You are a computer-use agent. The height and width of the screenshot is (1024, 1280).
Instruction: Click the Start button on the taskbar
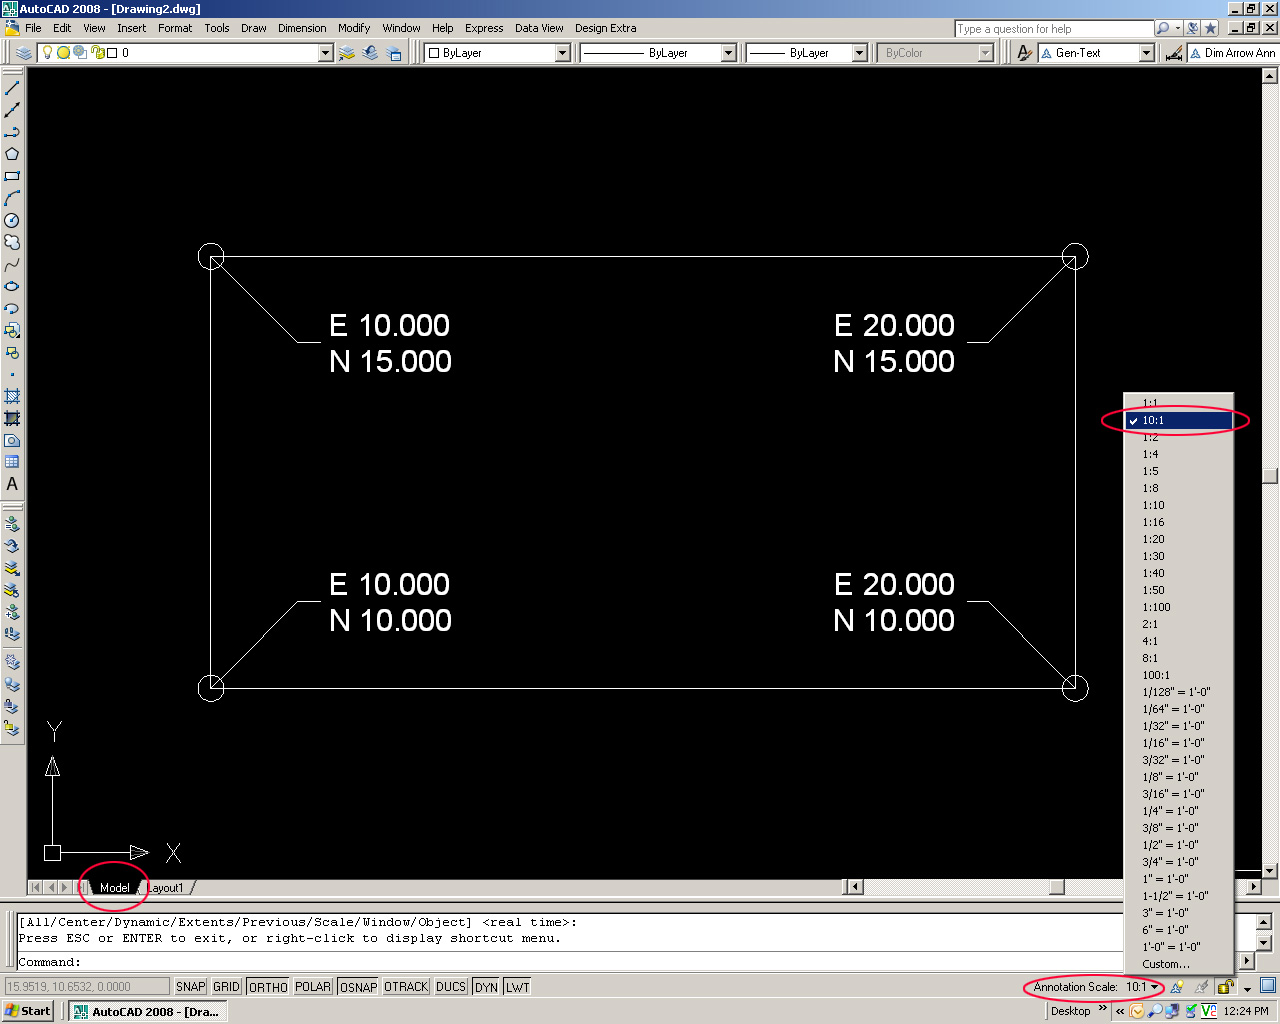[27, 1011]
